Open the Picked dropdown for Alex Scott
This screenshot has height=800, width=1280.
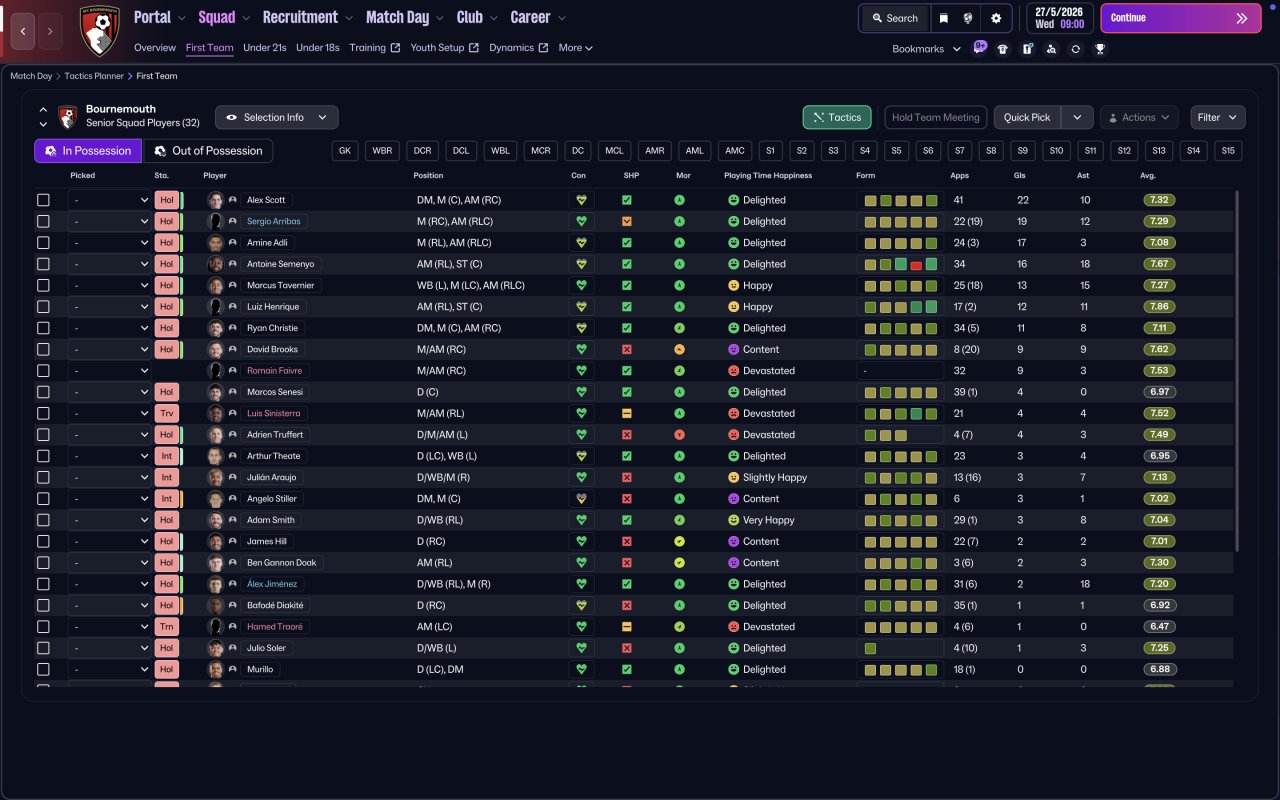click(x=110, y=200)
